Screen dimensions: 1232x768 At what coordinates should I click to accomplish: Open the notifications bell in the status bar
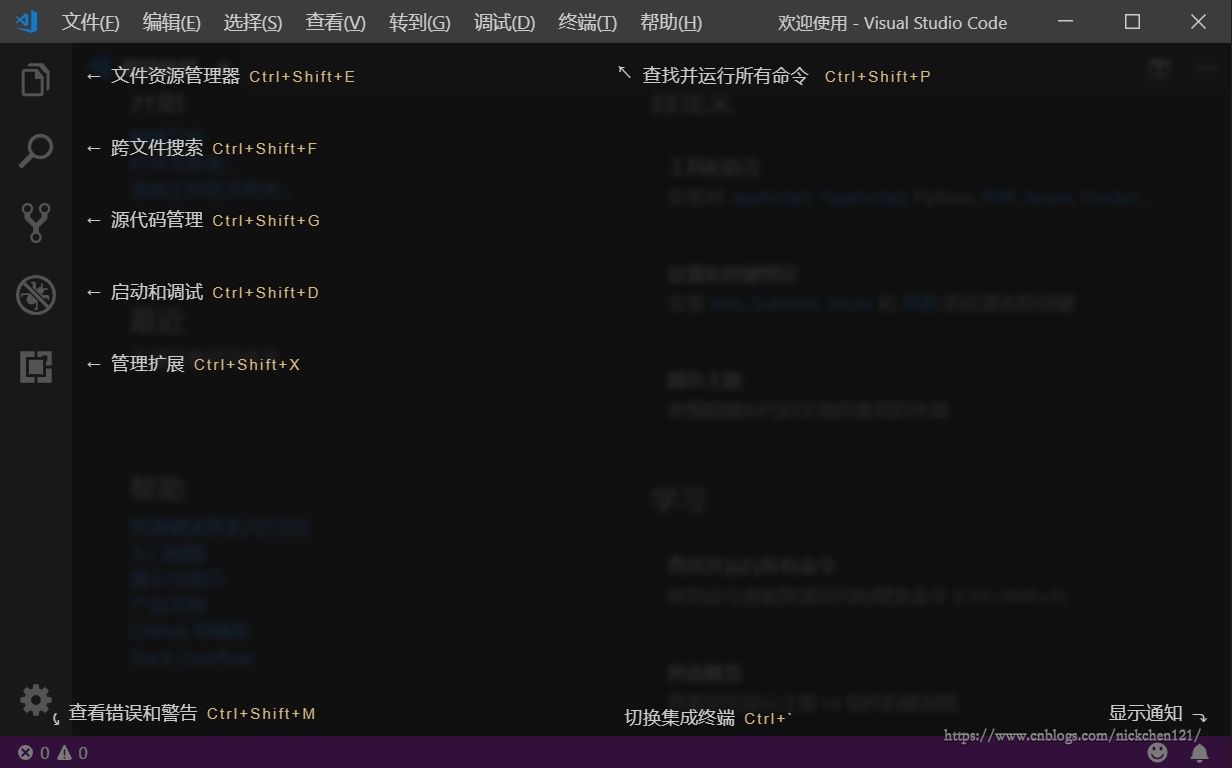click(x=1200, y=752)
